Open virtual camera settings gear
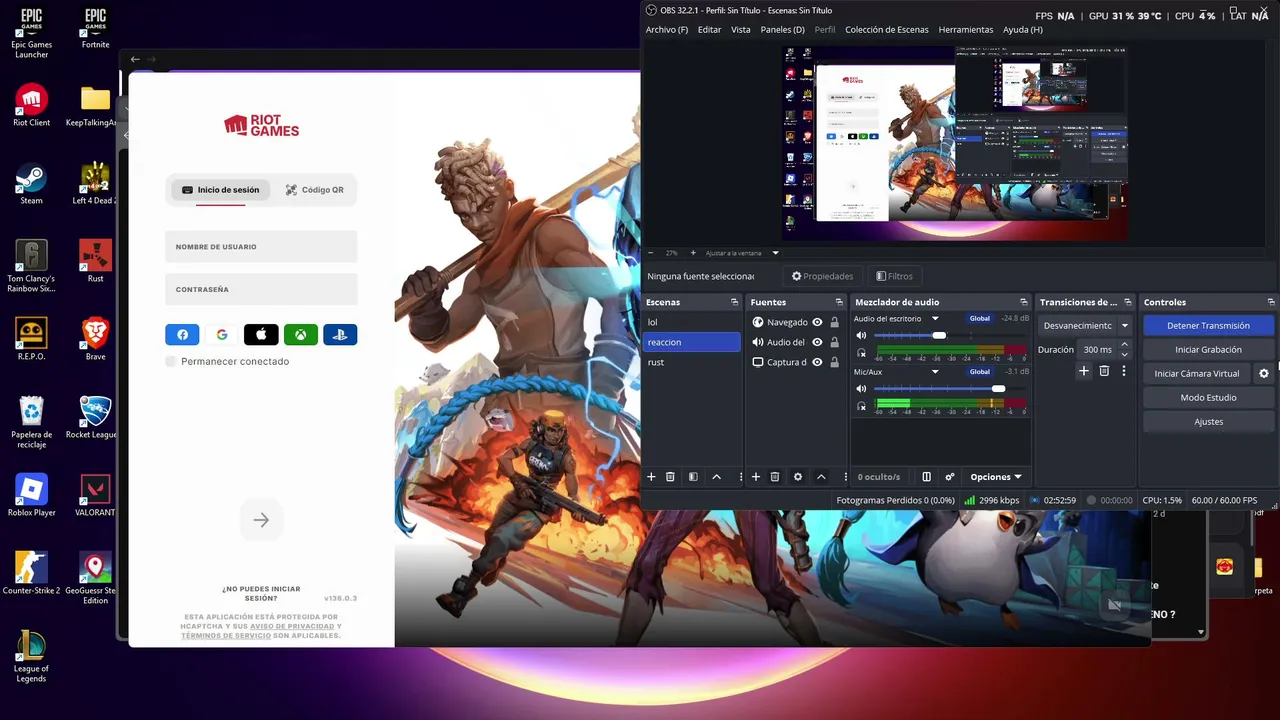 coord(1264,373)
